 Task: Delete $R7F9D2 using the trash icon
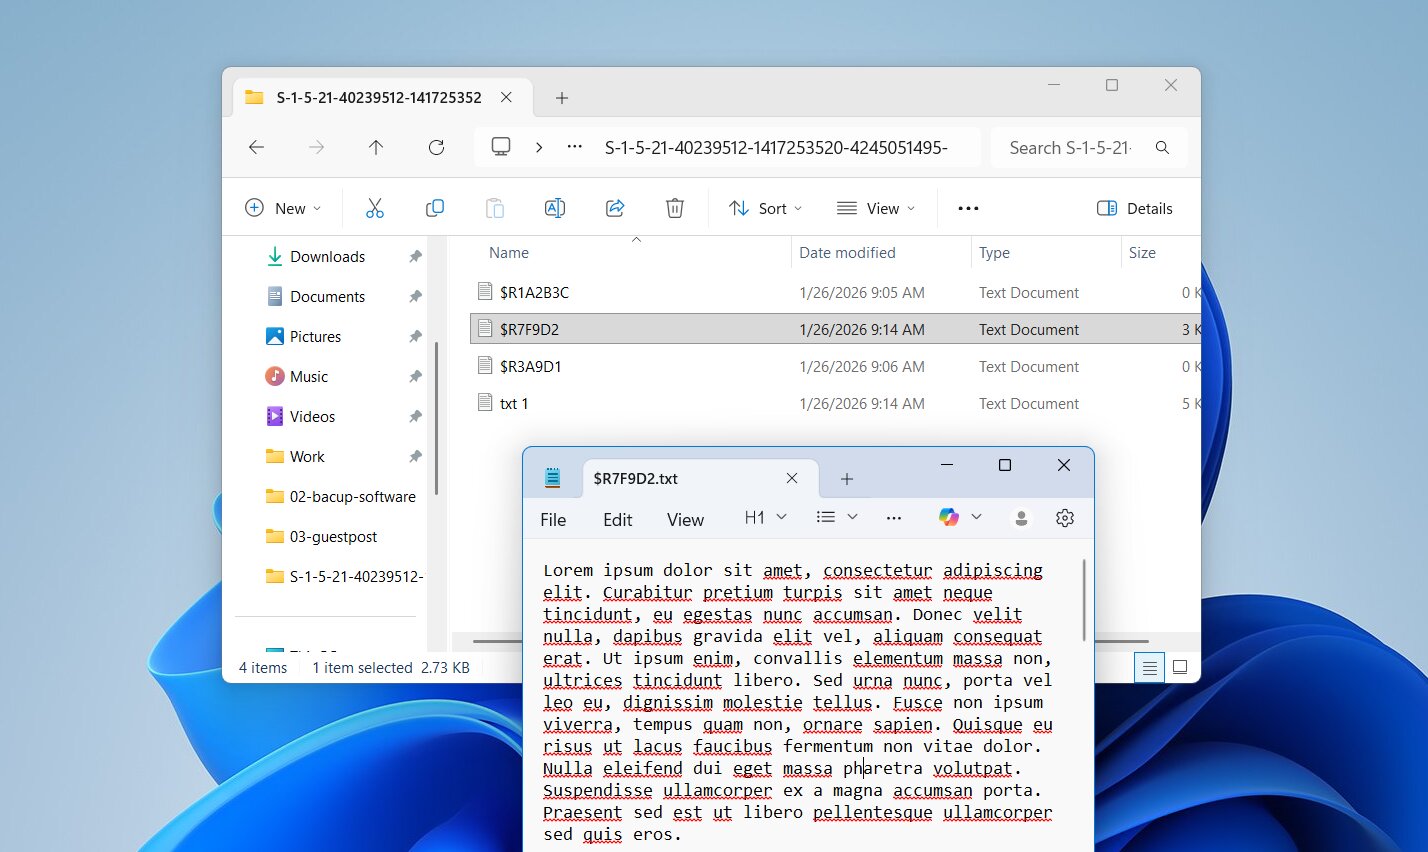tap(674, 207)
